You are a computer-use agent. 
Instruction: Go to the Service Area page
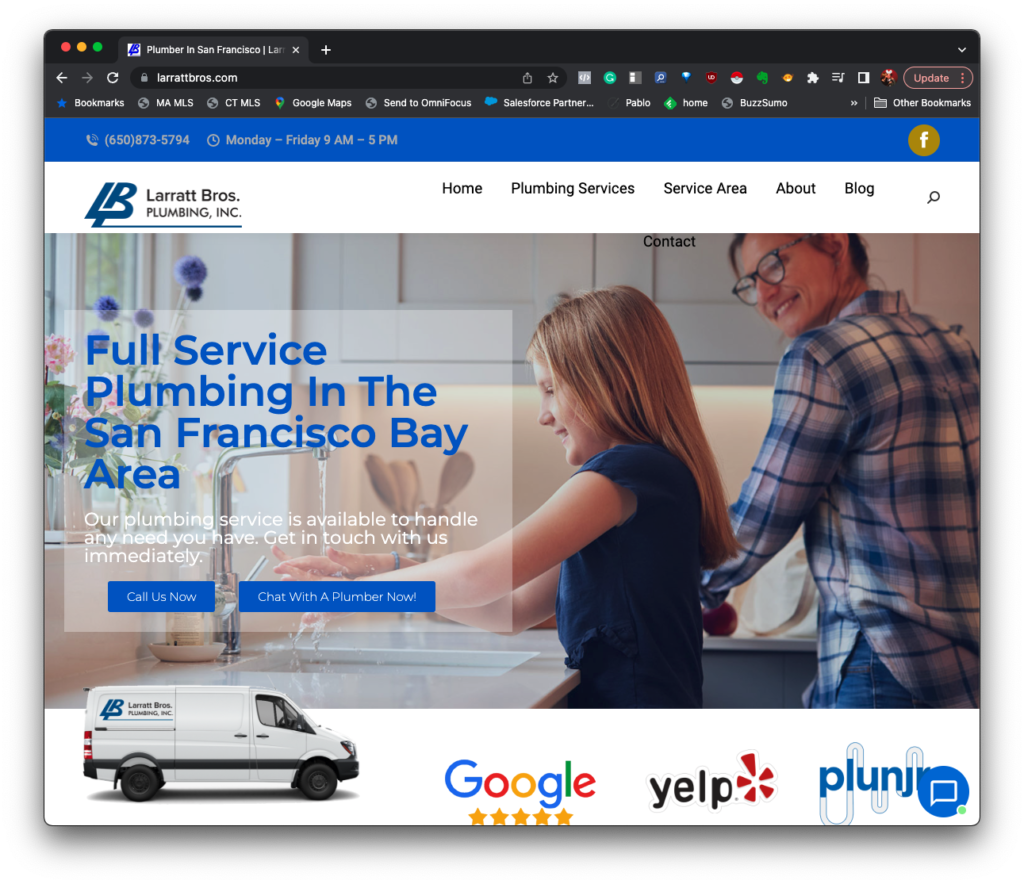(705, 188)
